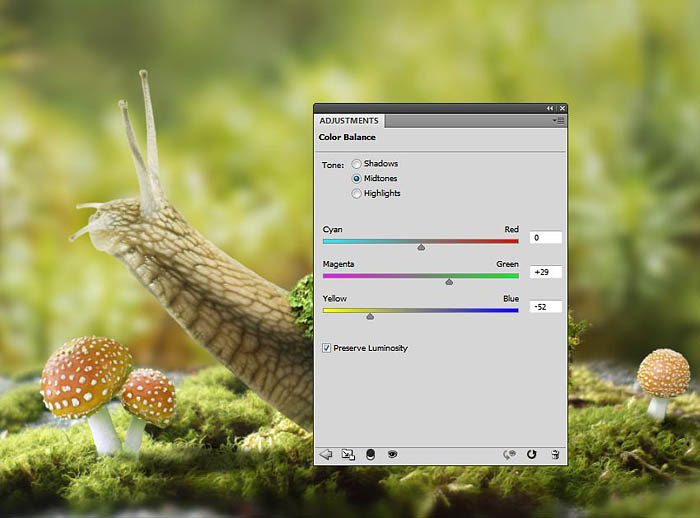
Task: Close the Adjustments panel
Action: pos(561,108)
